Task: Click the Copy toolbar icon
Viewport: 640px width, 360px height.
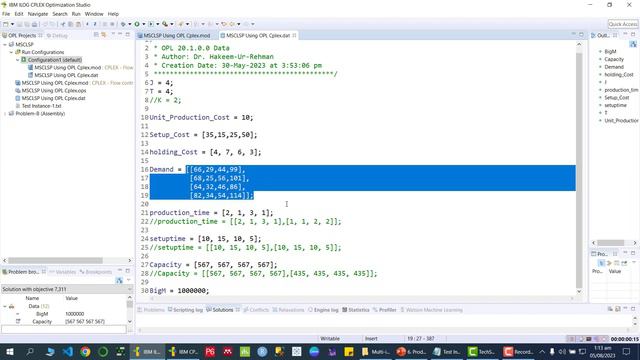Action: tap(71, 24)
